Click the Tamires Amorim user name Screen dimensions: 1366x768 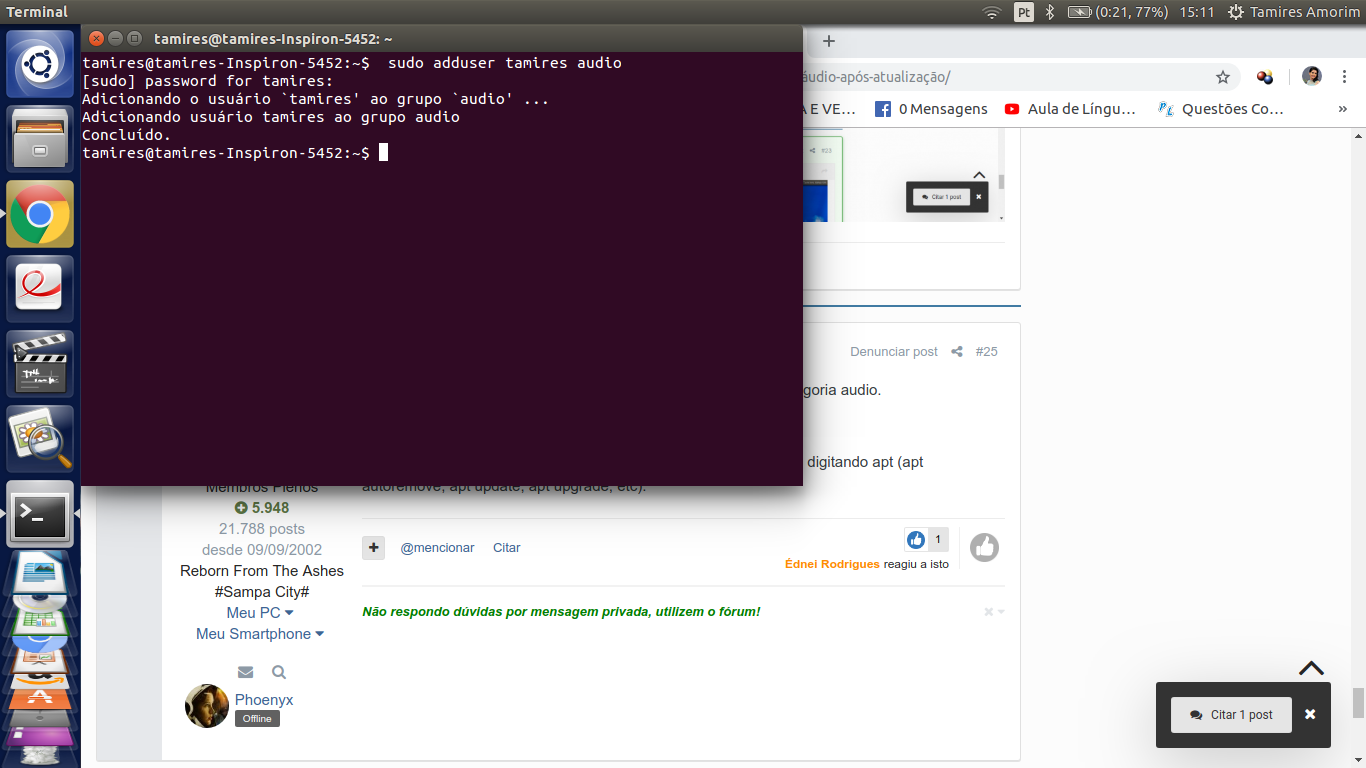pyautogui.click(x=1304, y=12)
